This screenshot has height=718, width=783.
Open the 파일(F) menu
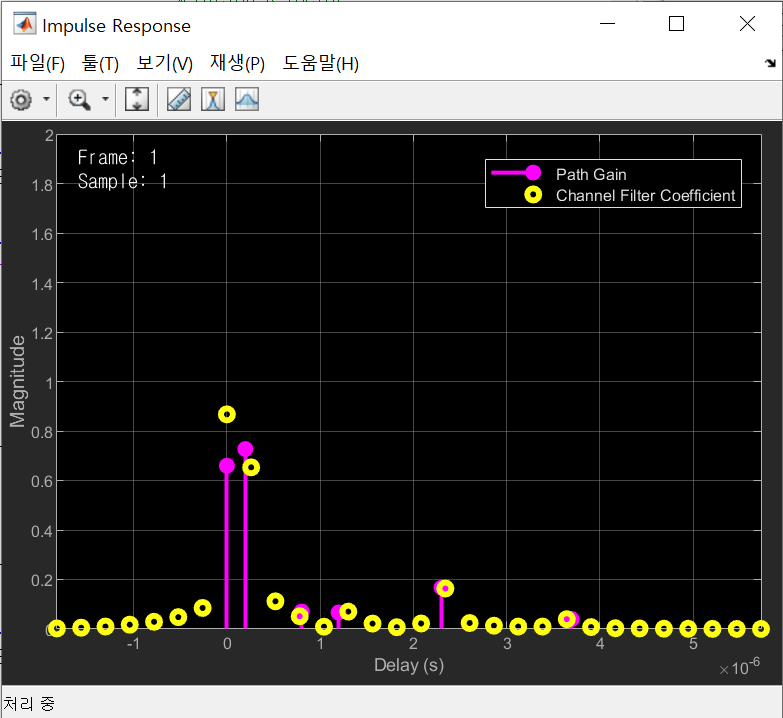[x=37, y=63]
